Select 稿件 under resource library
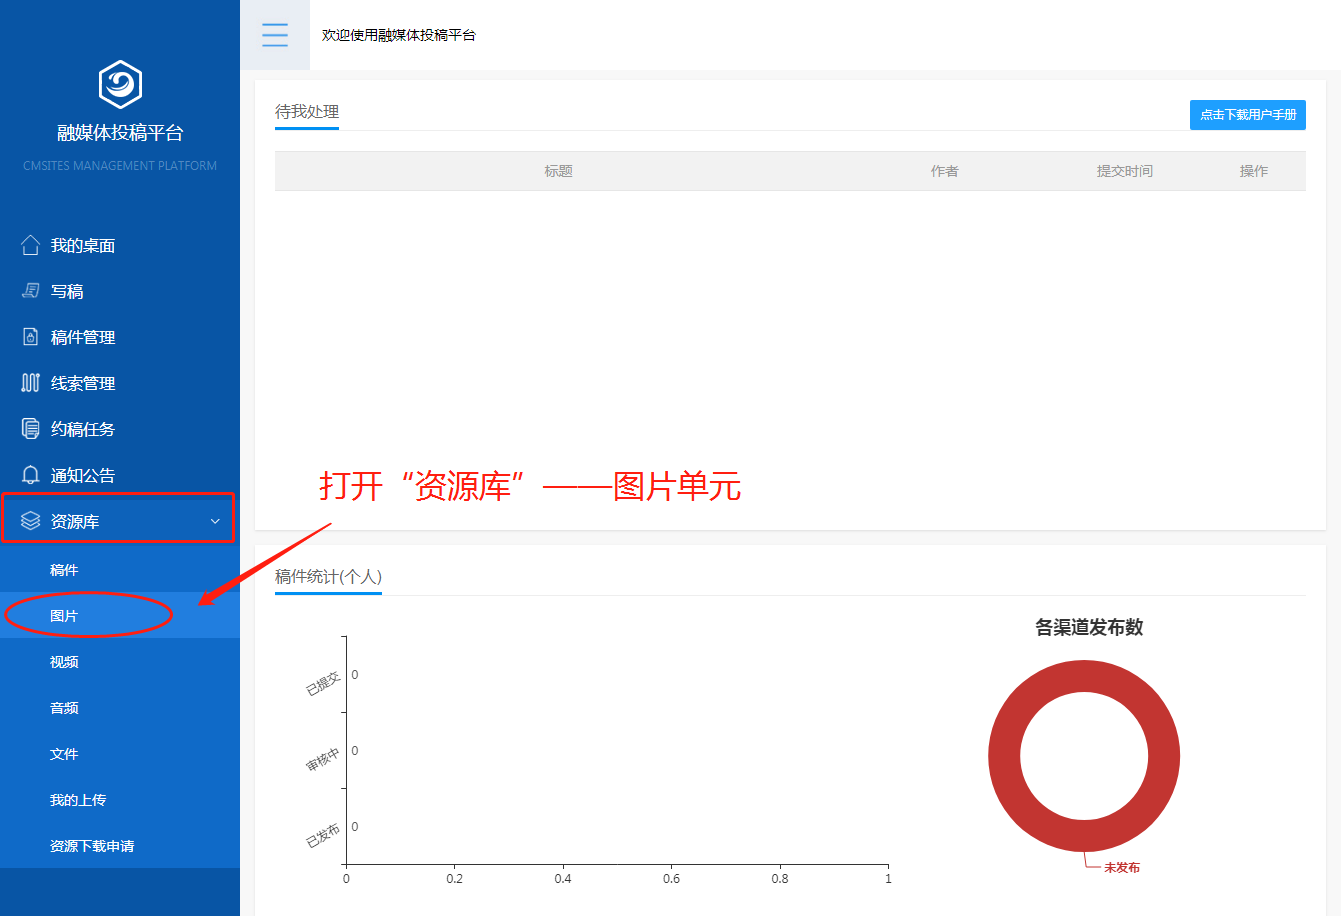 [x=64, y=570]
